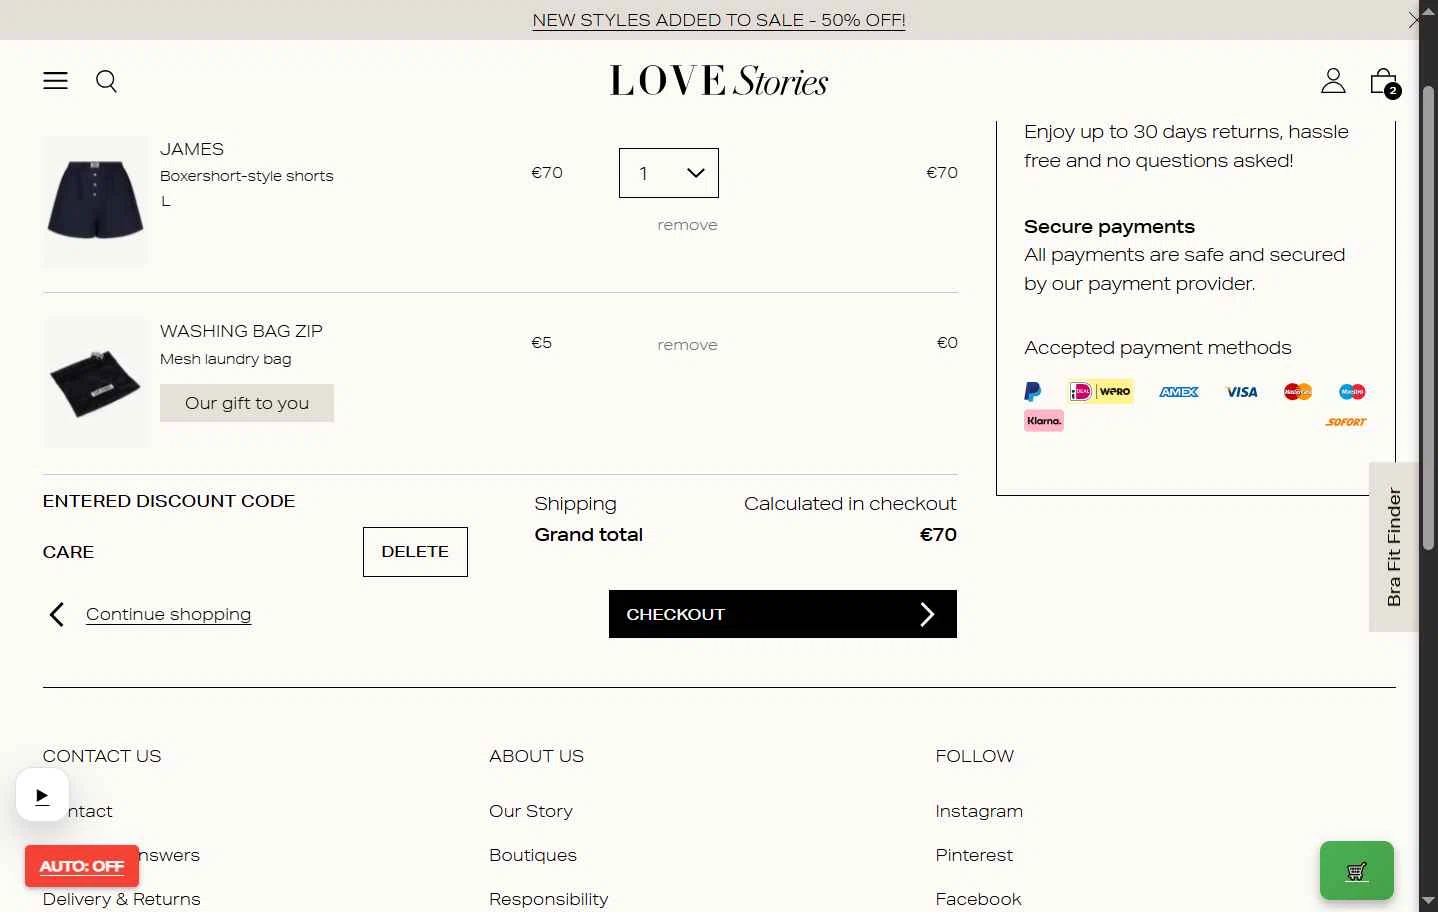Open the Instagram footer link
The image size is (1438, 912).
[x=979, y=811]
